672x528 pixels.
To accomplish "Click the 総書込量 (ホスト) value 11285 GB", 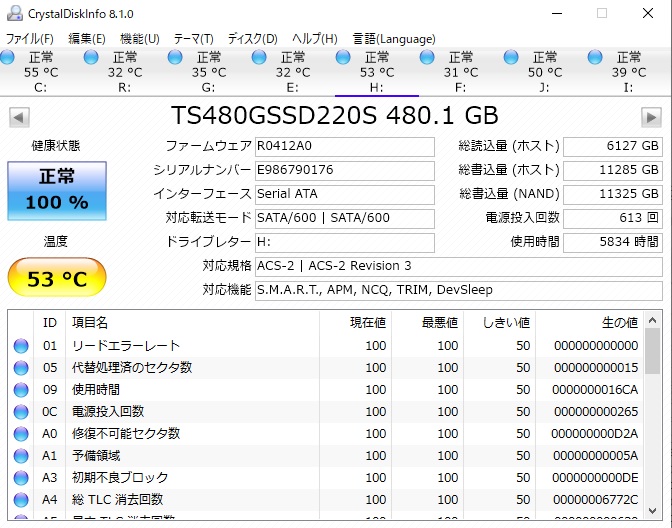I will [x=613, y=170].
